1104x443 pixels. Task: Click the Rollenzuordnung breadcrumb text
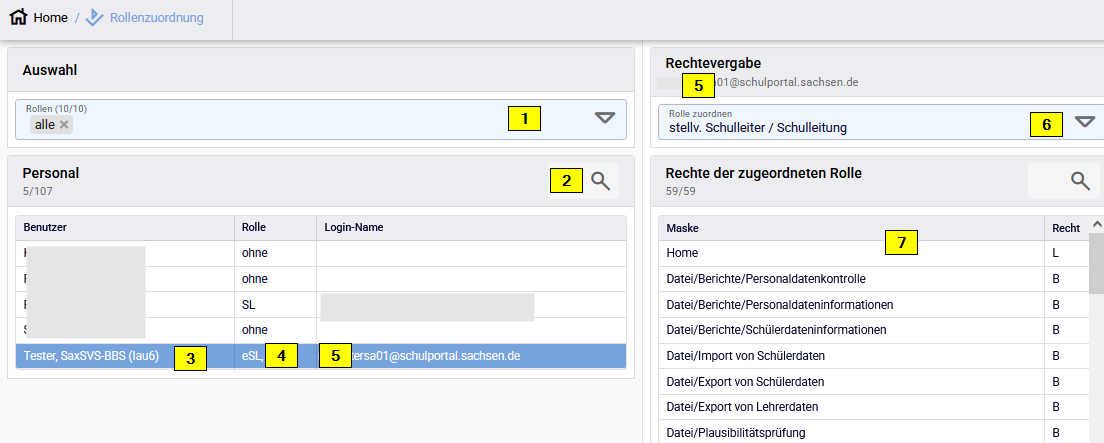point(157,18)
